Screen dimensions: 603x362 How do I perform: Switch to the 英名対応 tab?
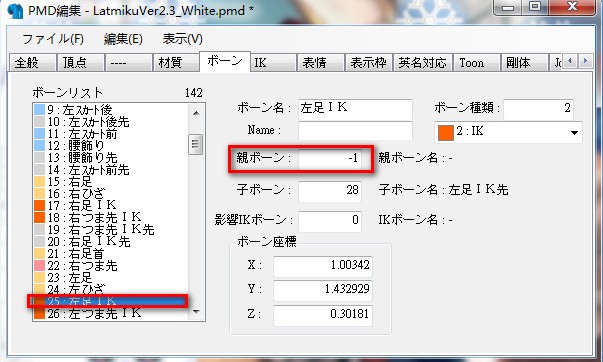pos(422,62)
